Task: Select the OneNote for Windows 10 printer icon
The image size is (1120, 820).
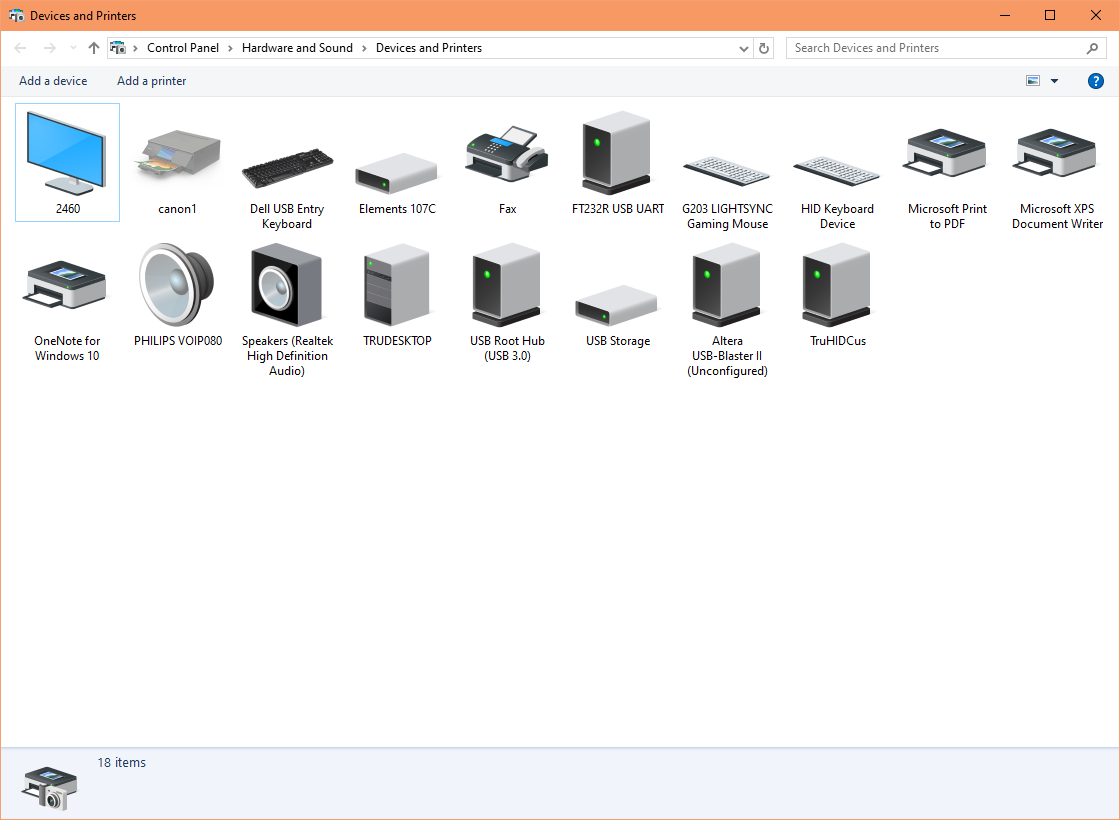Action: click(x=66, y=285)
